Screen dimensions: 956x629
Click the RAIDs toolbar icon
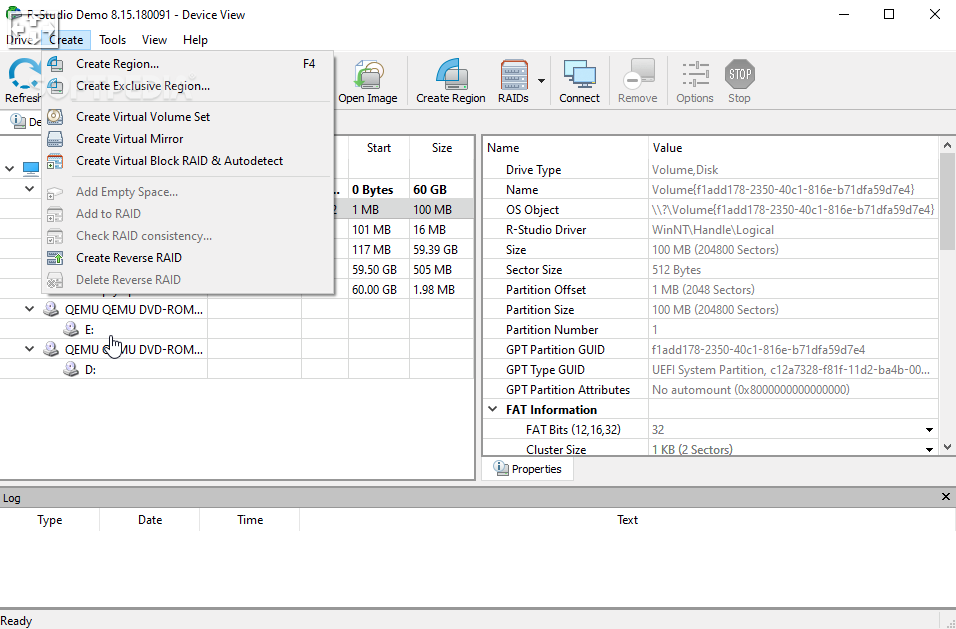pyautogui.click(x=513, y=76)
